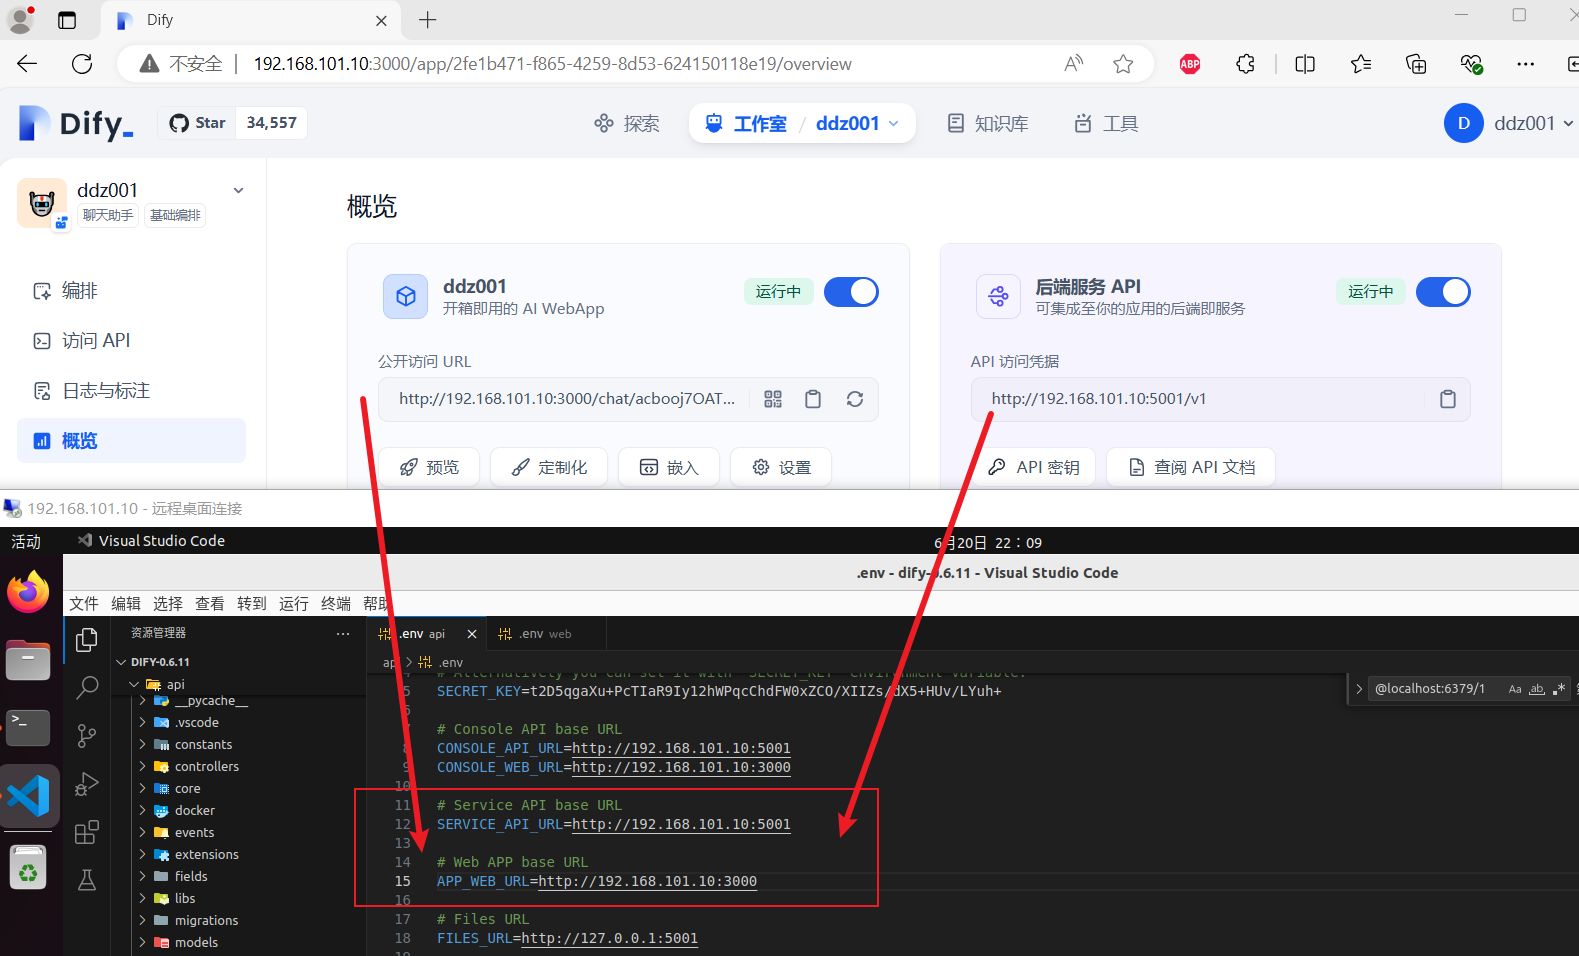
Task: Open the 工具 navigation tab
Action: [1106, 123]
